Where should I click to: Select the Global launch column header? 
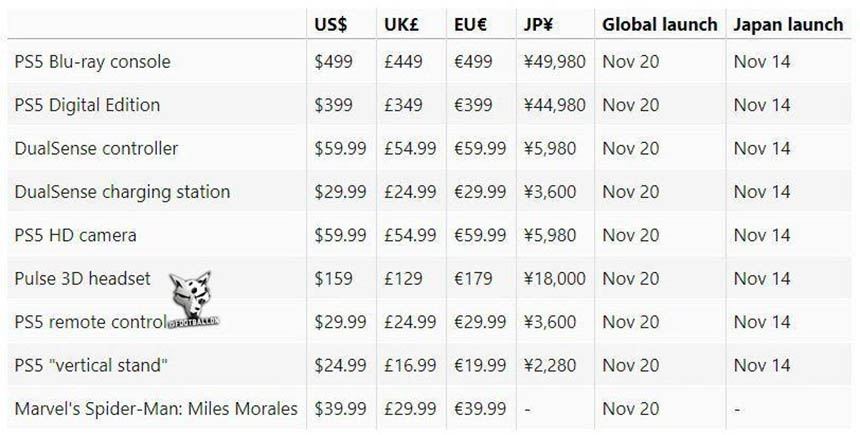[x=659, y=24]
